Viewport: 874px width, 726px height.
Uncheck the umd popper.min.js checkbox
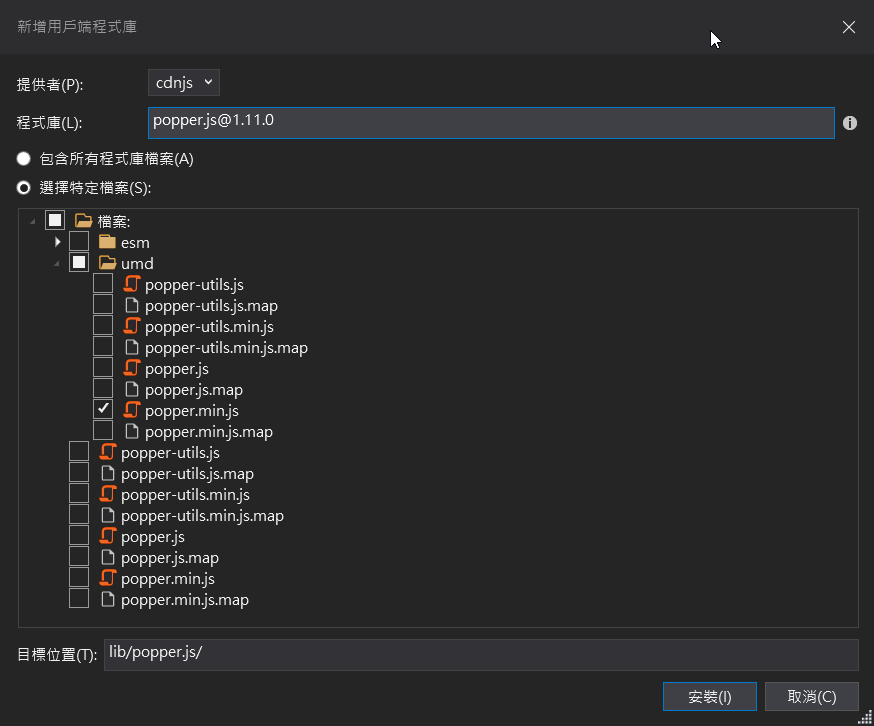point(103,410)
